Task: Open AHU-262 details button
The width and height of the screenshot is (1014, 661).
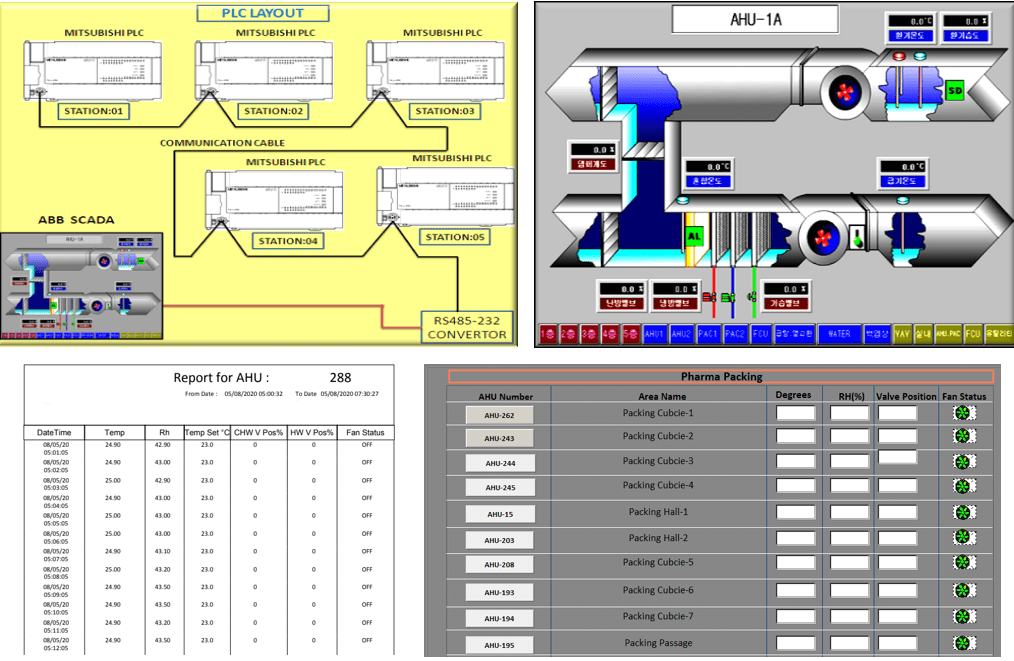Action: tap(499, 415)
